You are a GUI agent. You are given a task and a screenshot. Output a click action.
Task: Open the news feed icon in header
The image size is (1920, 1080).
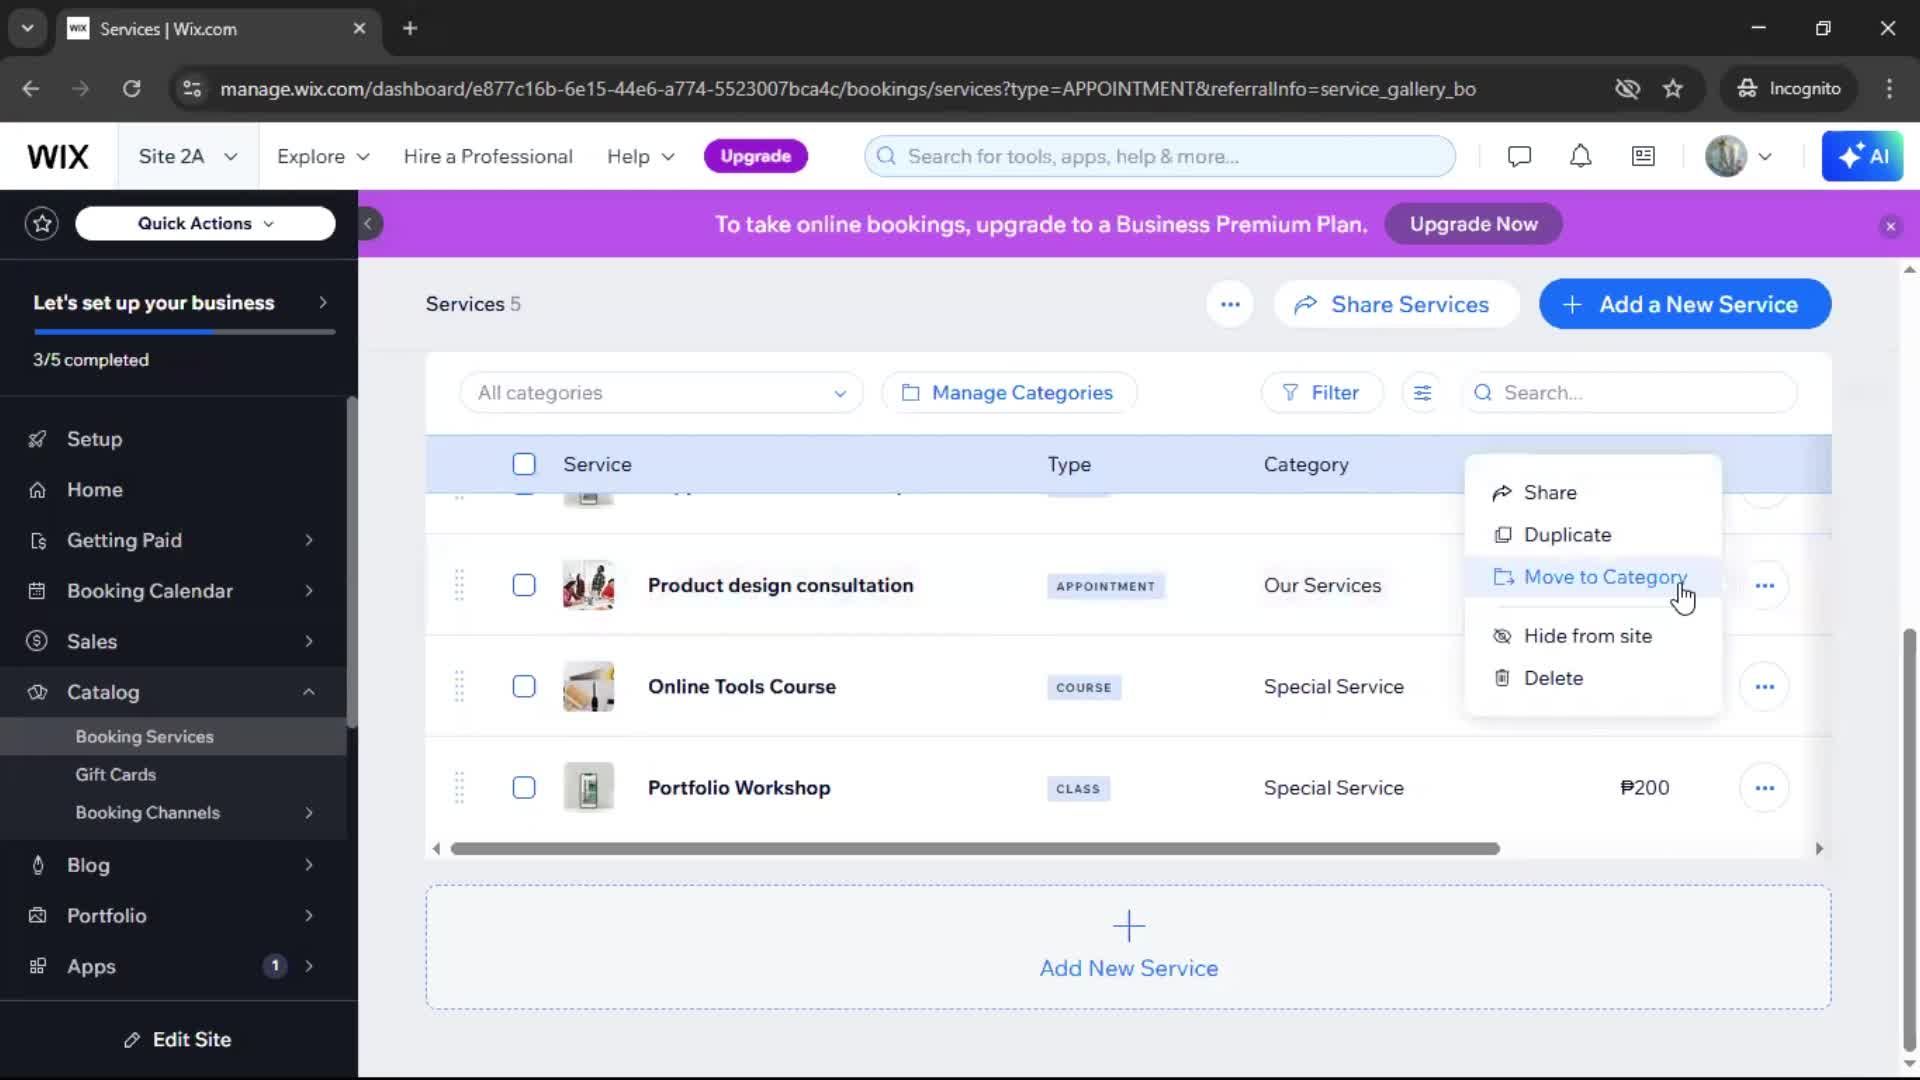(x=1643, y=156)
